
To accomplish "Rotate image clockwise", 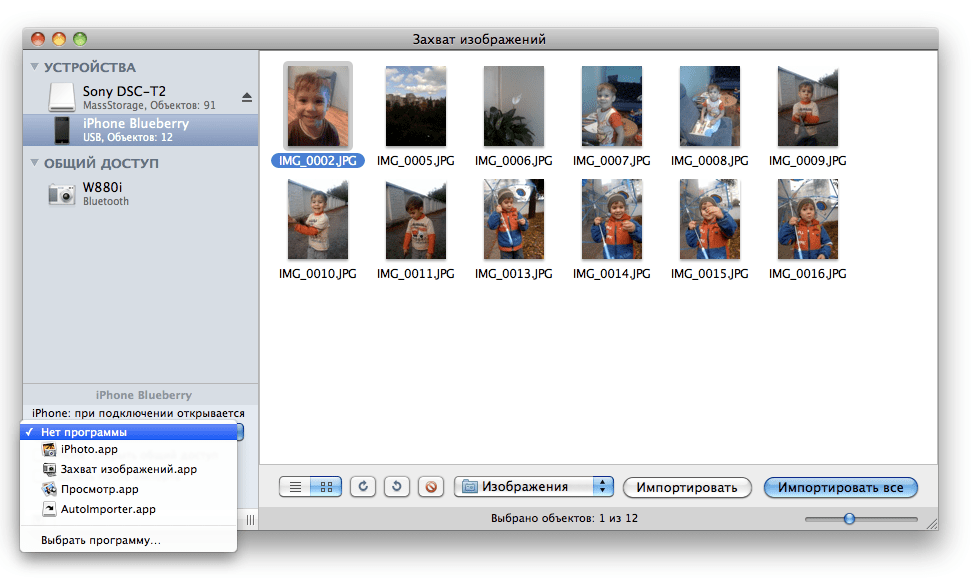I will [363, 487].
